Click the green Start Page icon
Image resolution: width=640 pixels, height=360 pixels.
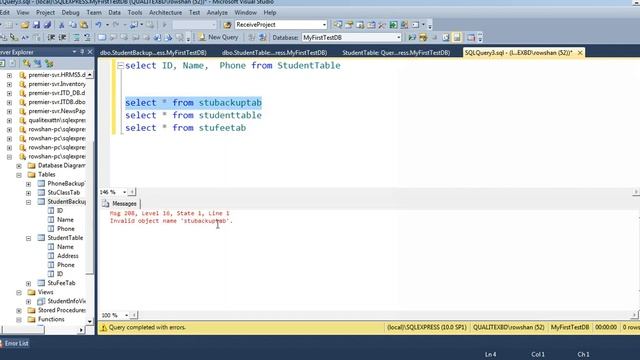click(x=393, y=25)
